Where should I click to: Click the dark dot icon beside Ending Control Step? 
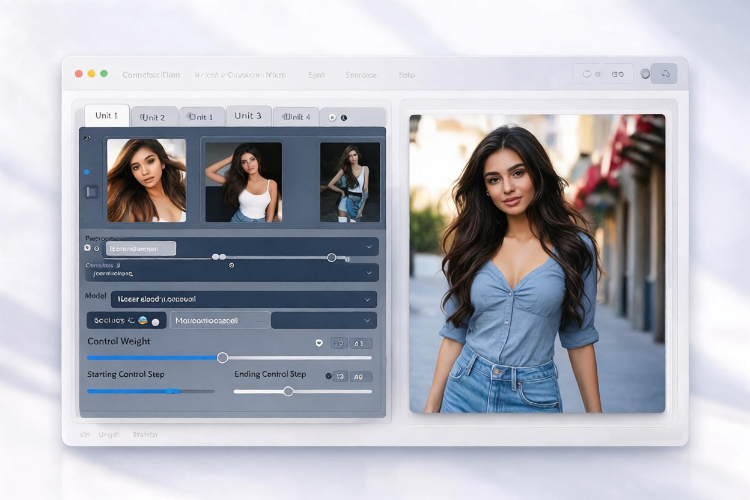click(x=329, y=376)
